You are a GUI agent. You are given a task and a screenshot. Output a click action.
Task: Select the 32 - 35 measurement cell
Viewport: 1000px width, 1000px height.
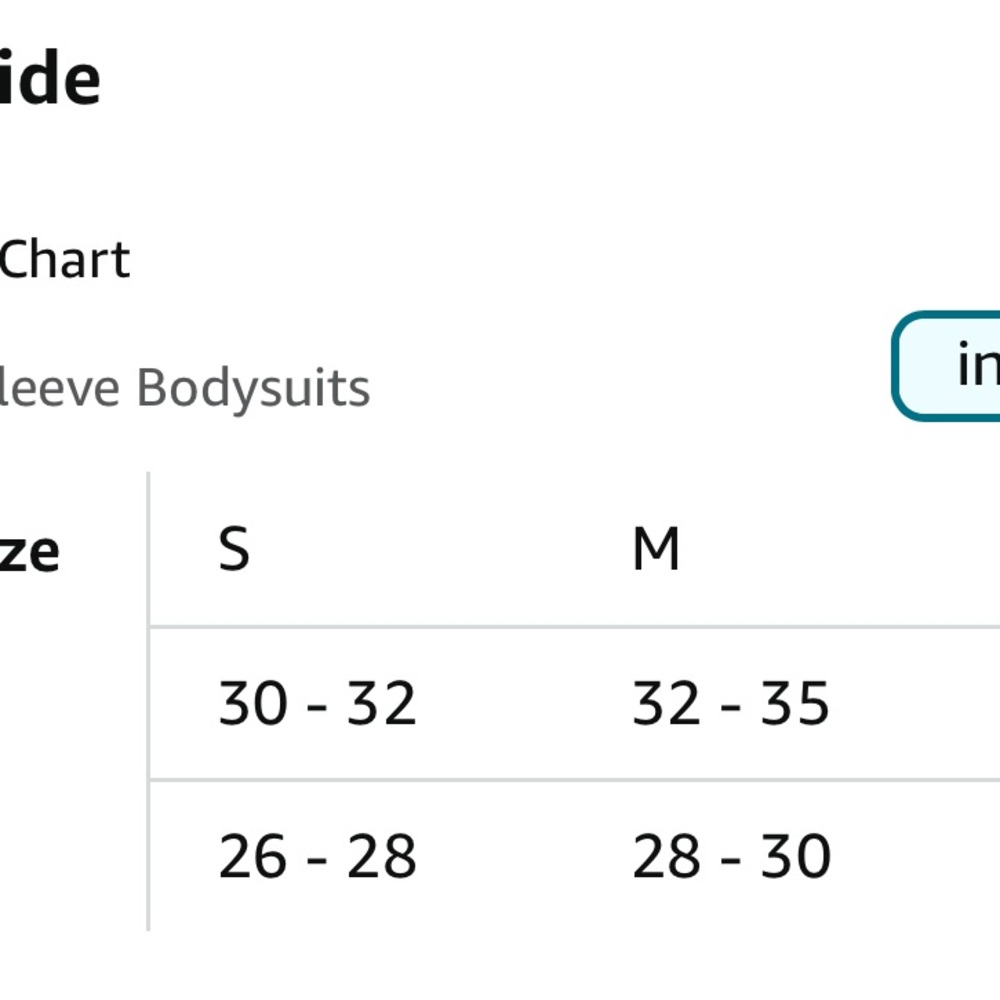pyautogui.click(x=731, y=703)
